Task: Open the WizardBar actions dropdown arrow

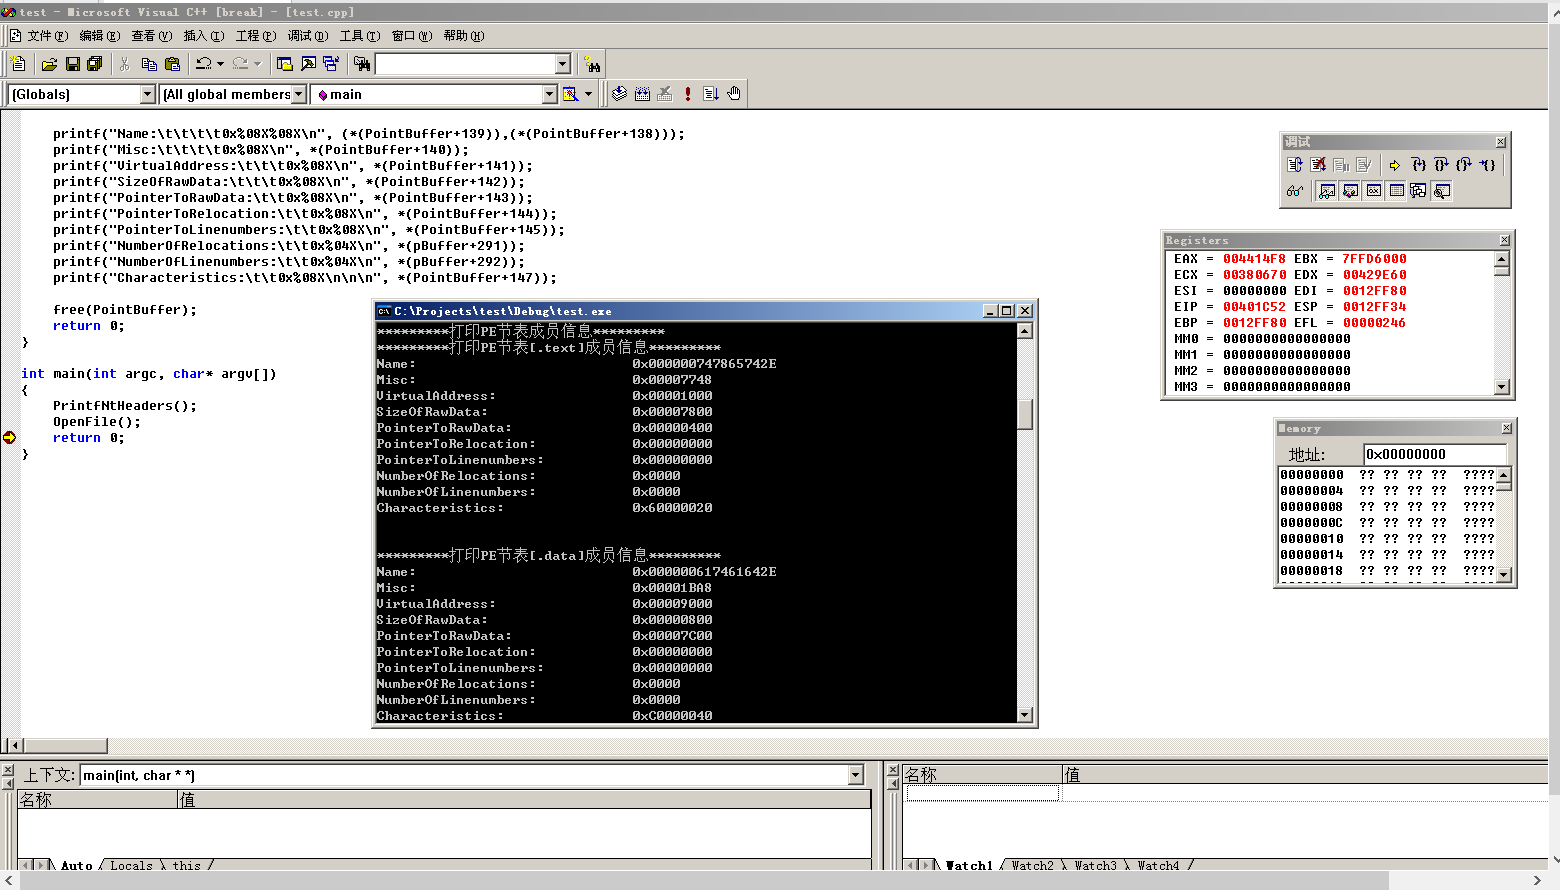Action: (588, 94)
